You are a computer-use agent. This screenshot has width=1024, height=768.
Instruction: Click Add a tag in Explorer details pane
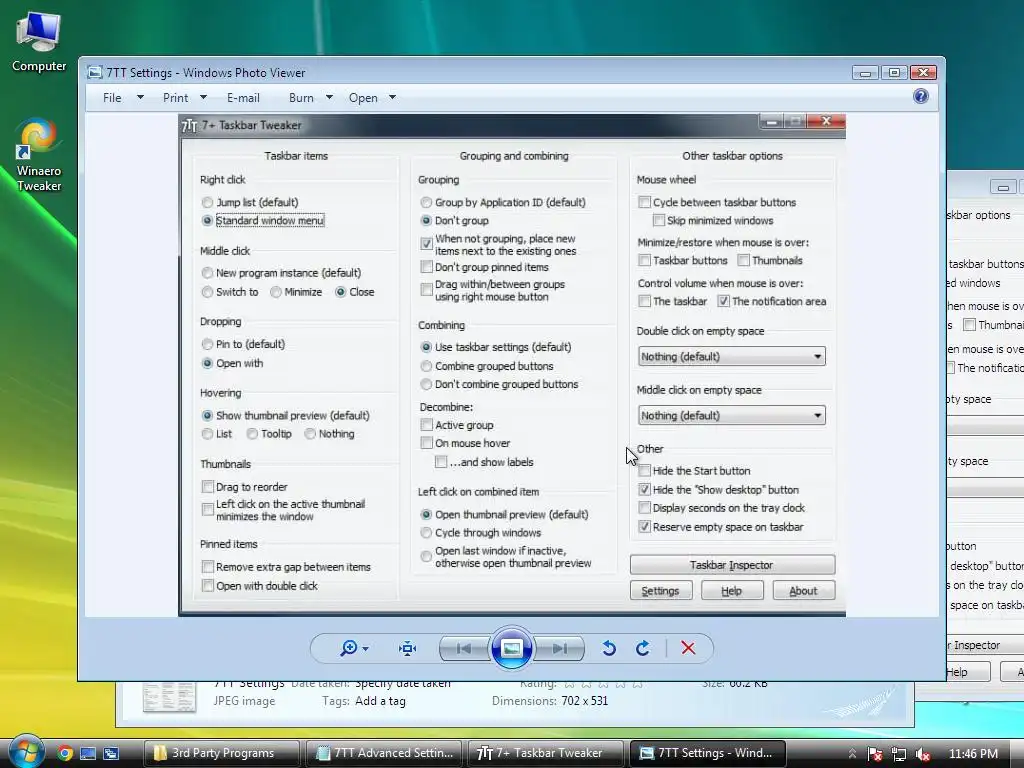(x=380, y=701)
